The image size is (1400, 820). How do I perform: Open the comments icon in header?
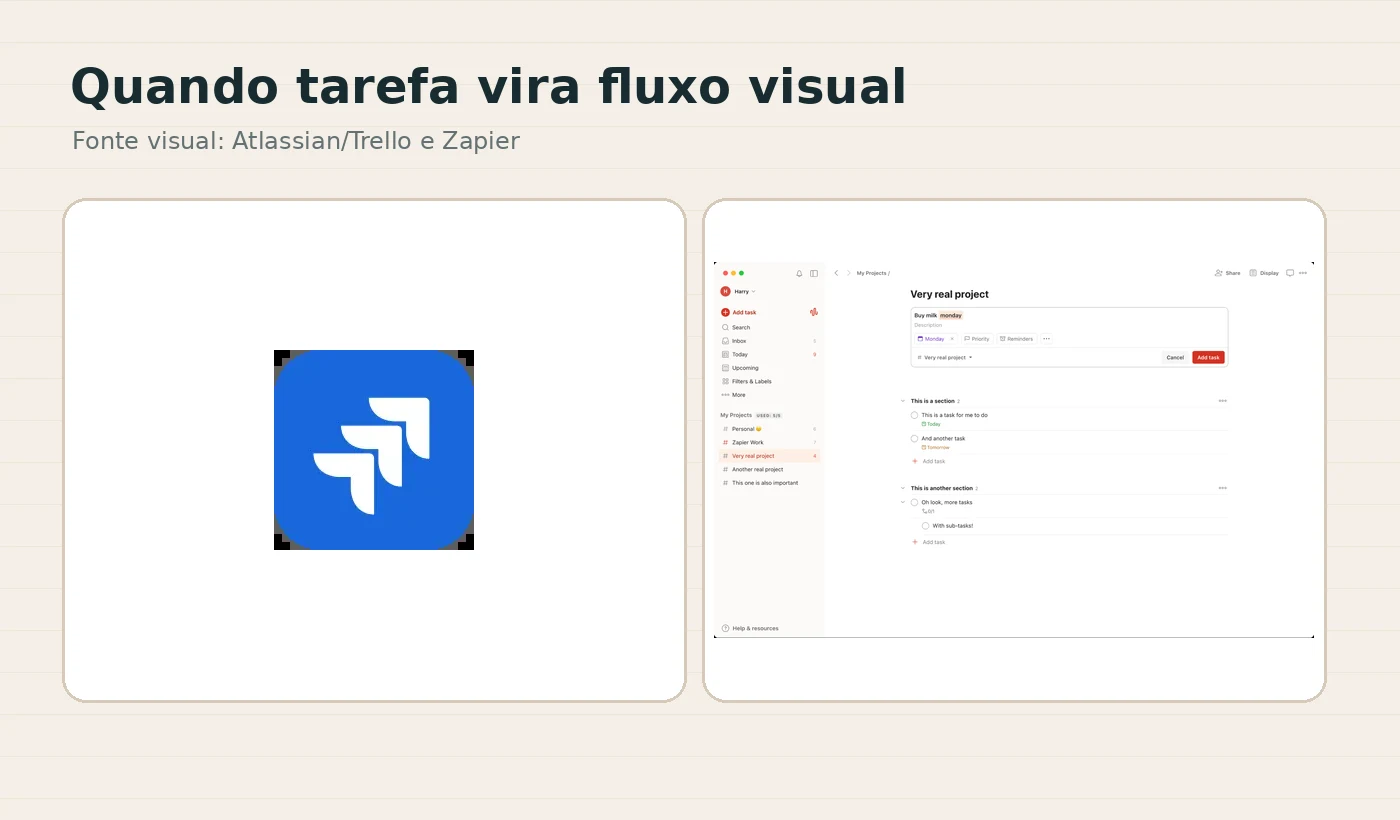1290,273
